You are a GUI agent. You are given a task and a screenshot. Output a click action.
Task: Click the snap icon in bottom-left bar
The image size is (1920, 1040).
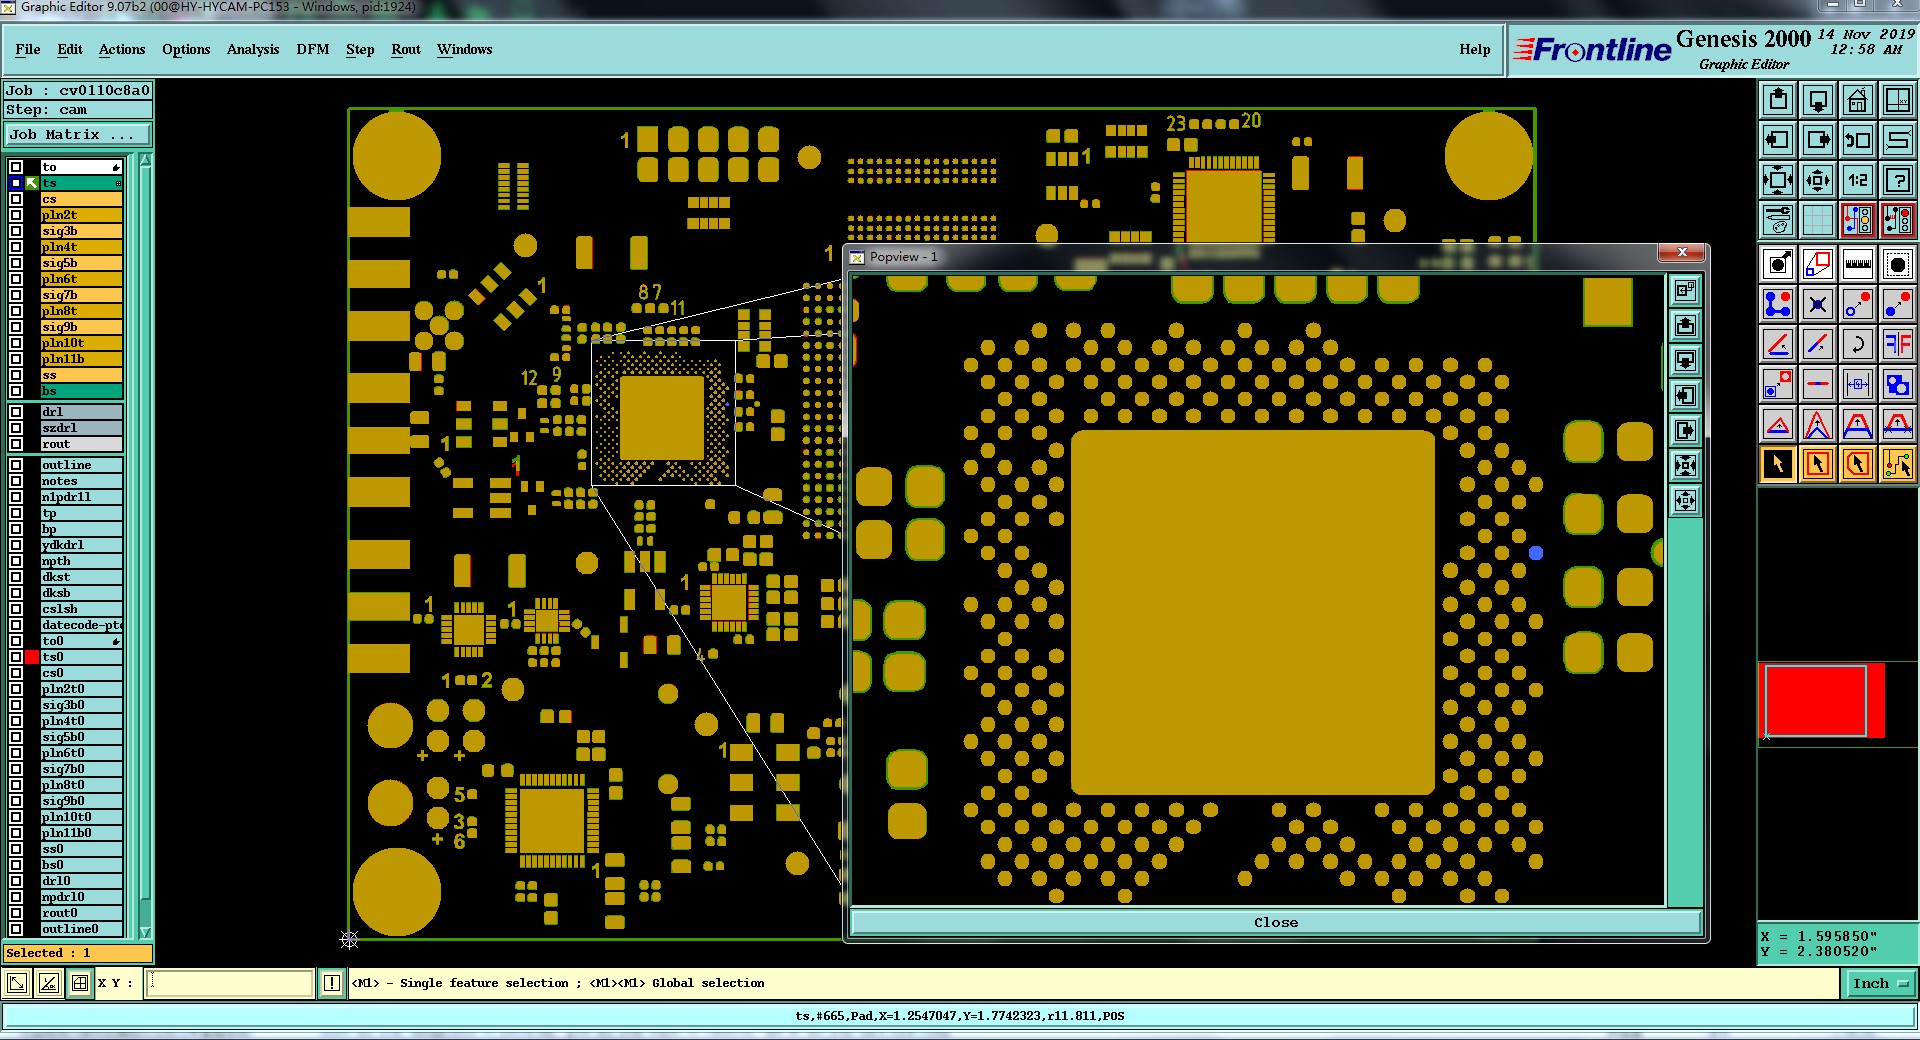tap(80, 983)
